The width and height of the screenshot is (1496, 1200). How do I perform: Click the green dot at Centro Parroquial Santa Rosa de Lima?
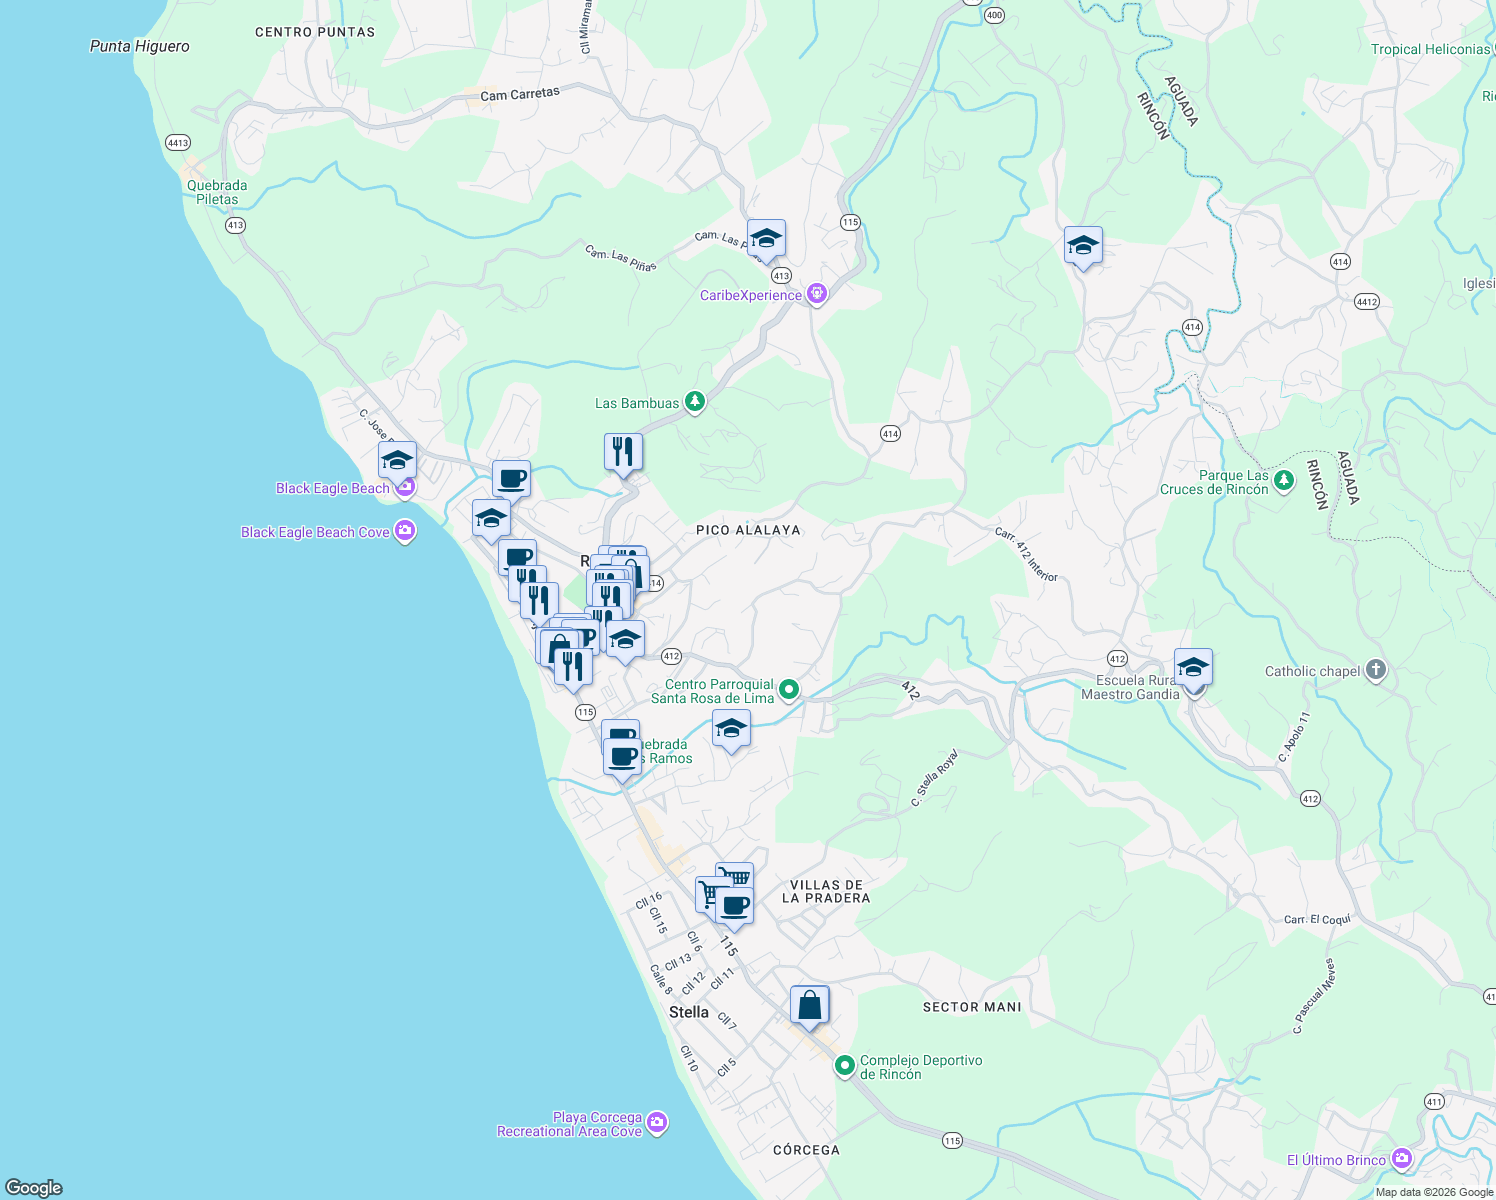click(x=789, y=688)
